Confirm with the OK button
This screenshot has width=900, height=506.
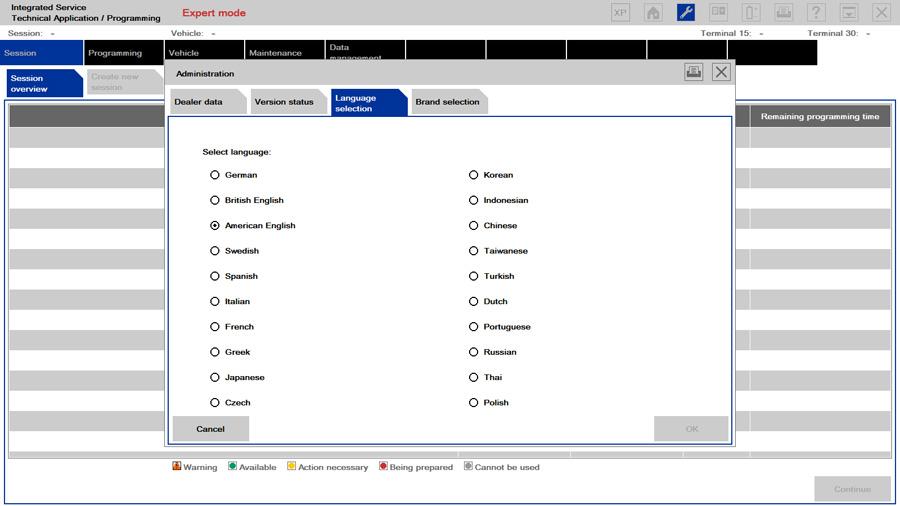[x=691, y=429]
